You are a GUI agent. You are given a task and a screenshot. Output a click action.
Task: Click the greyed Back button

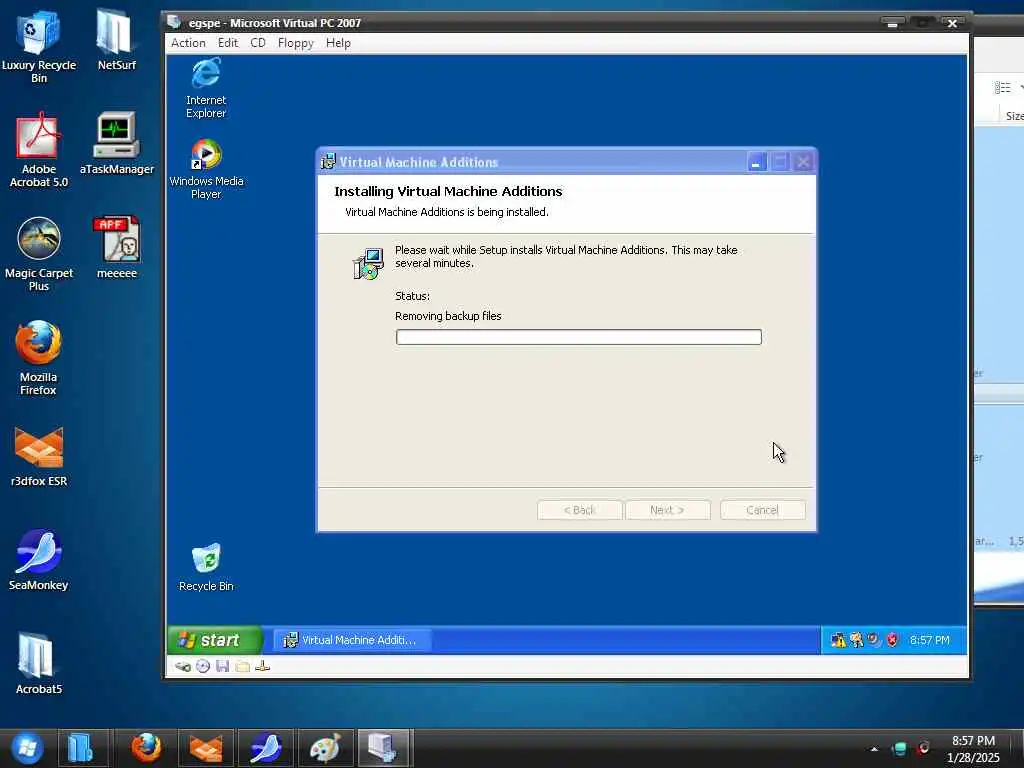tap(580, 510)
